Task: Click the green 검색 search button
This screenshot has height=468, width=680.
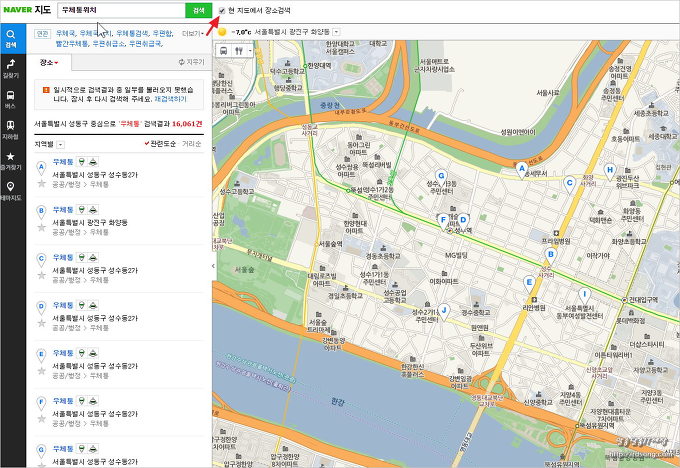Action: pos(198,10)
